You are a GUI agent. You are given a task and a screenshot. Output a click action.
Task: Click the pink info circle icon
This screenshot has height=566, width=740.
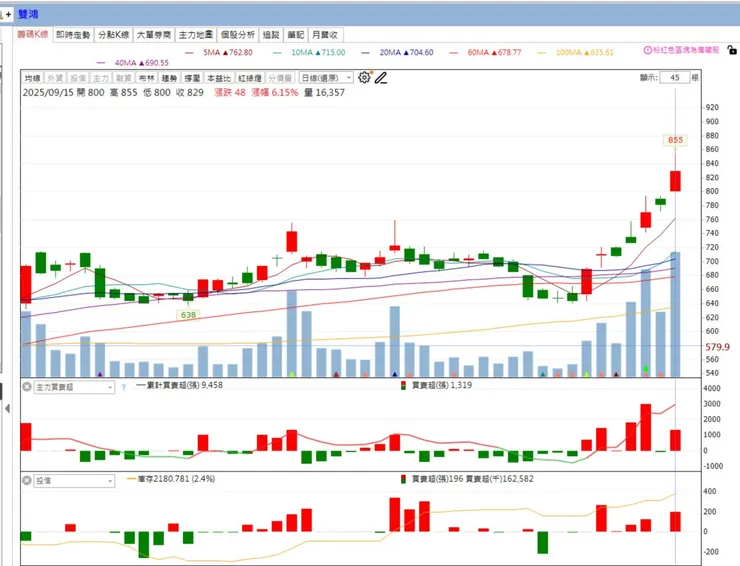point(648,50)
